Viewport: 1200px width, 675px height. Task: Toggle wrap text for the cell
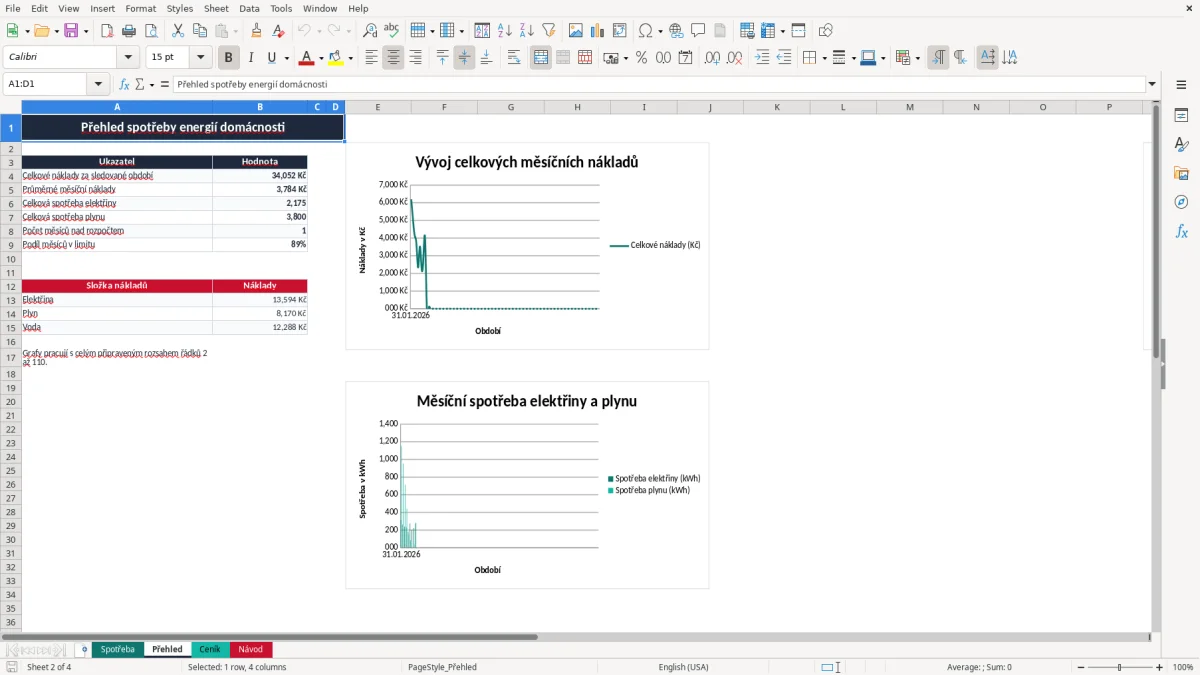point(514,58)
